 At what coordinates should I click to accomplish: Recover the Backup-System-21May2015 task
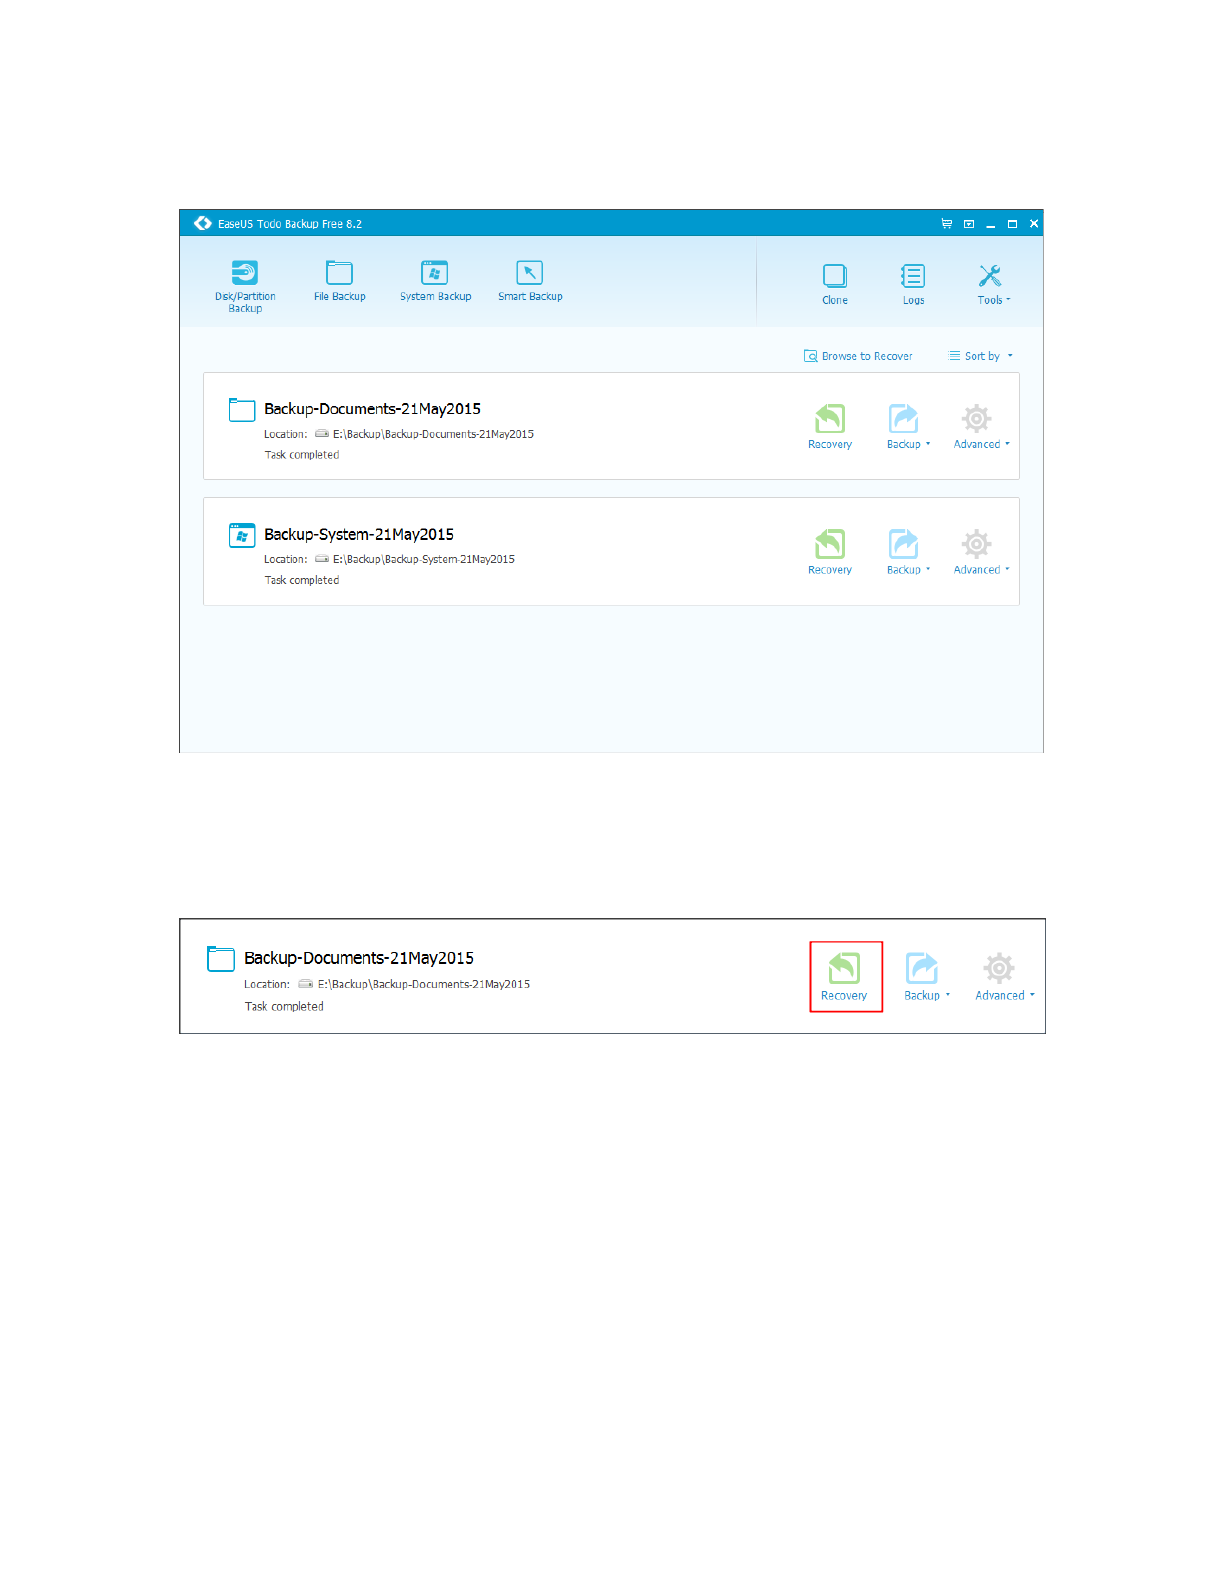(x=830, y=551)
